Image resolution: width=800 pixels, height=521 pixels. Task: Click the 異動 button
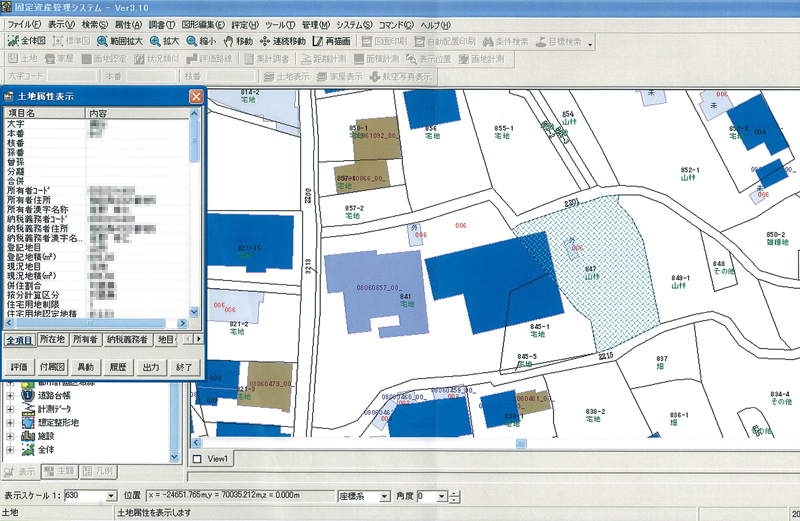coord(85,367)
